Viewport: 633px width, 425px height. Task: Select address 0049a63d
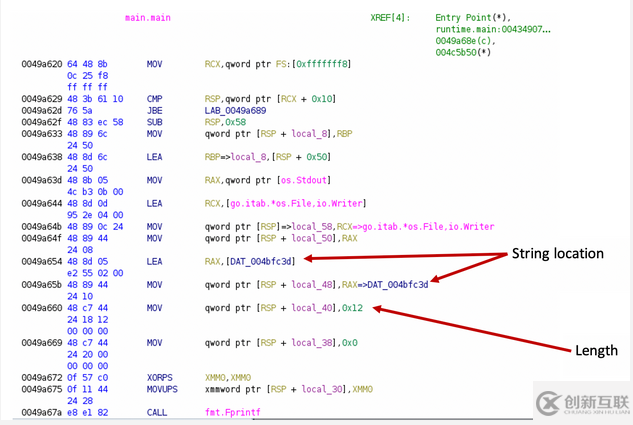coord(42,180)
